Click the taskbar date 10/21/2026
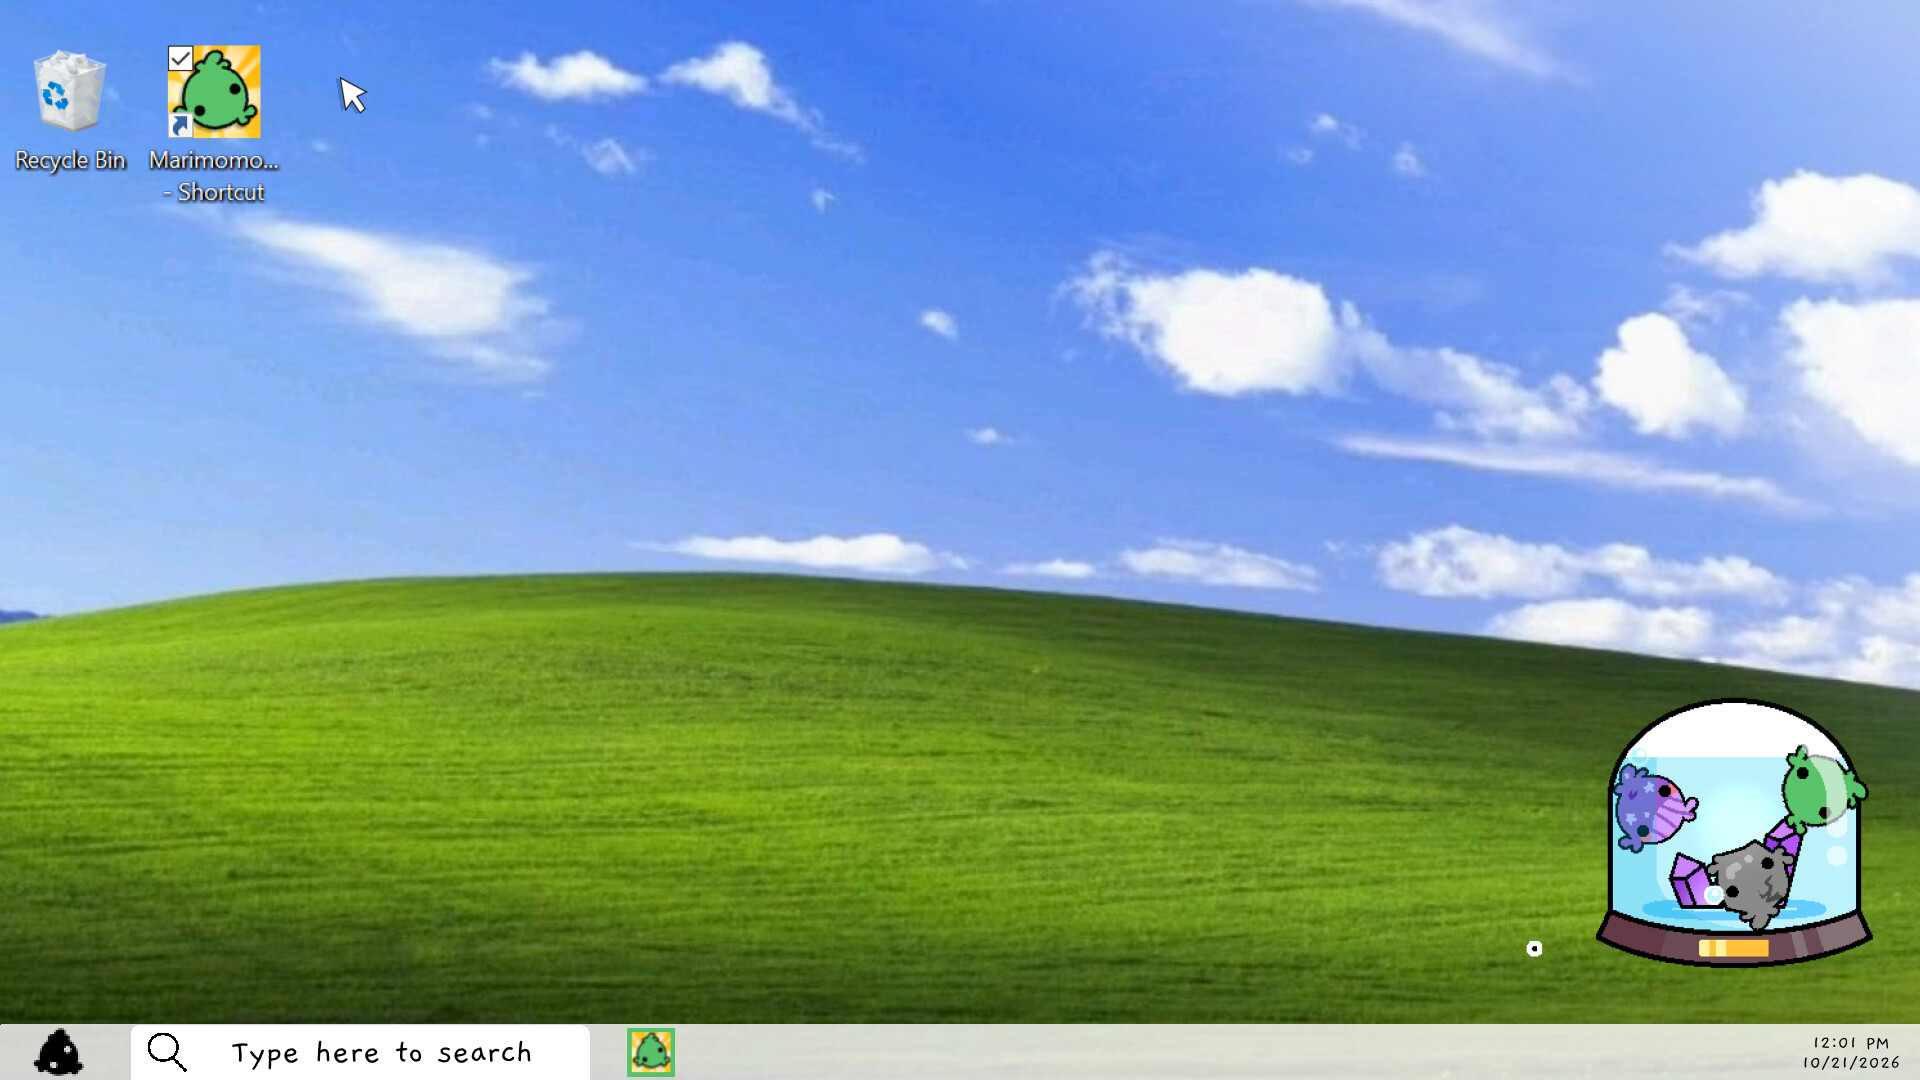The image size is (1920, 1080). click(1851, 1063)
